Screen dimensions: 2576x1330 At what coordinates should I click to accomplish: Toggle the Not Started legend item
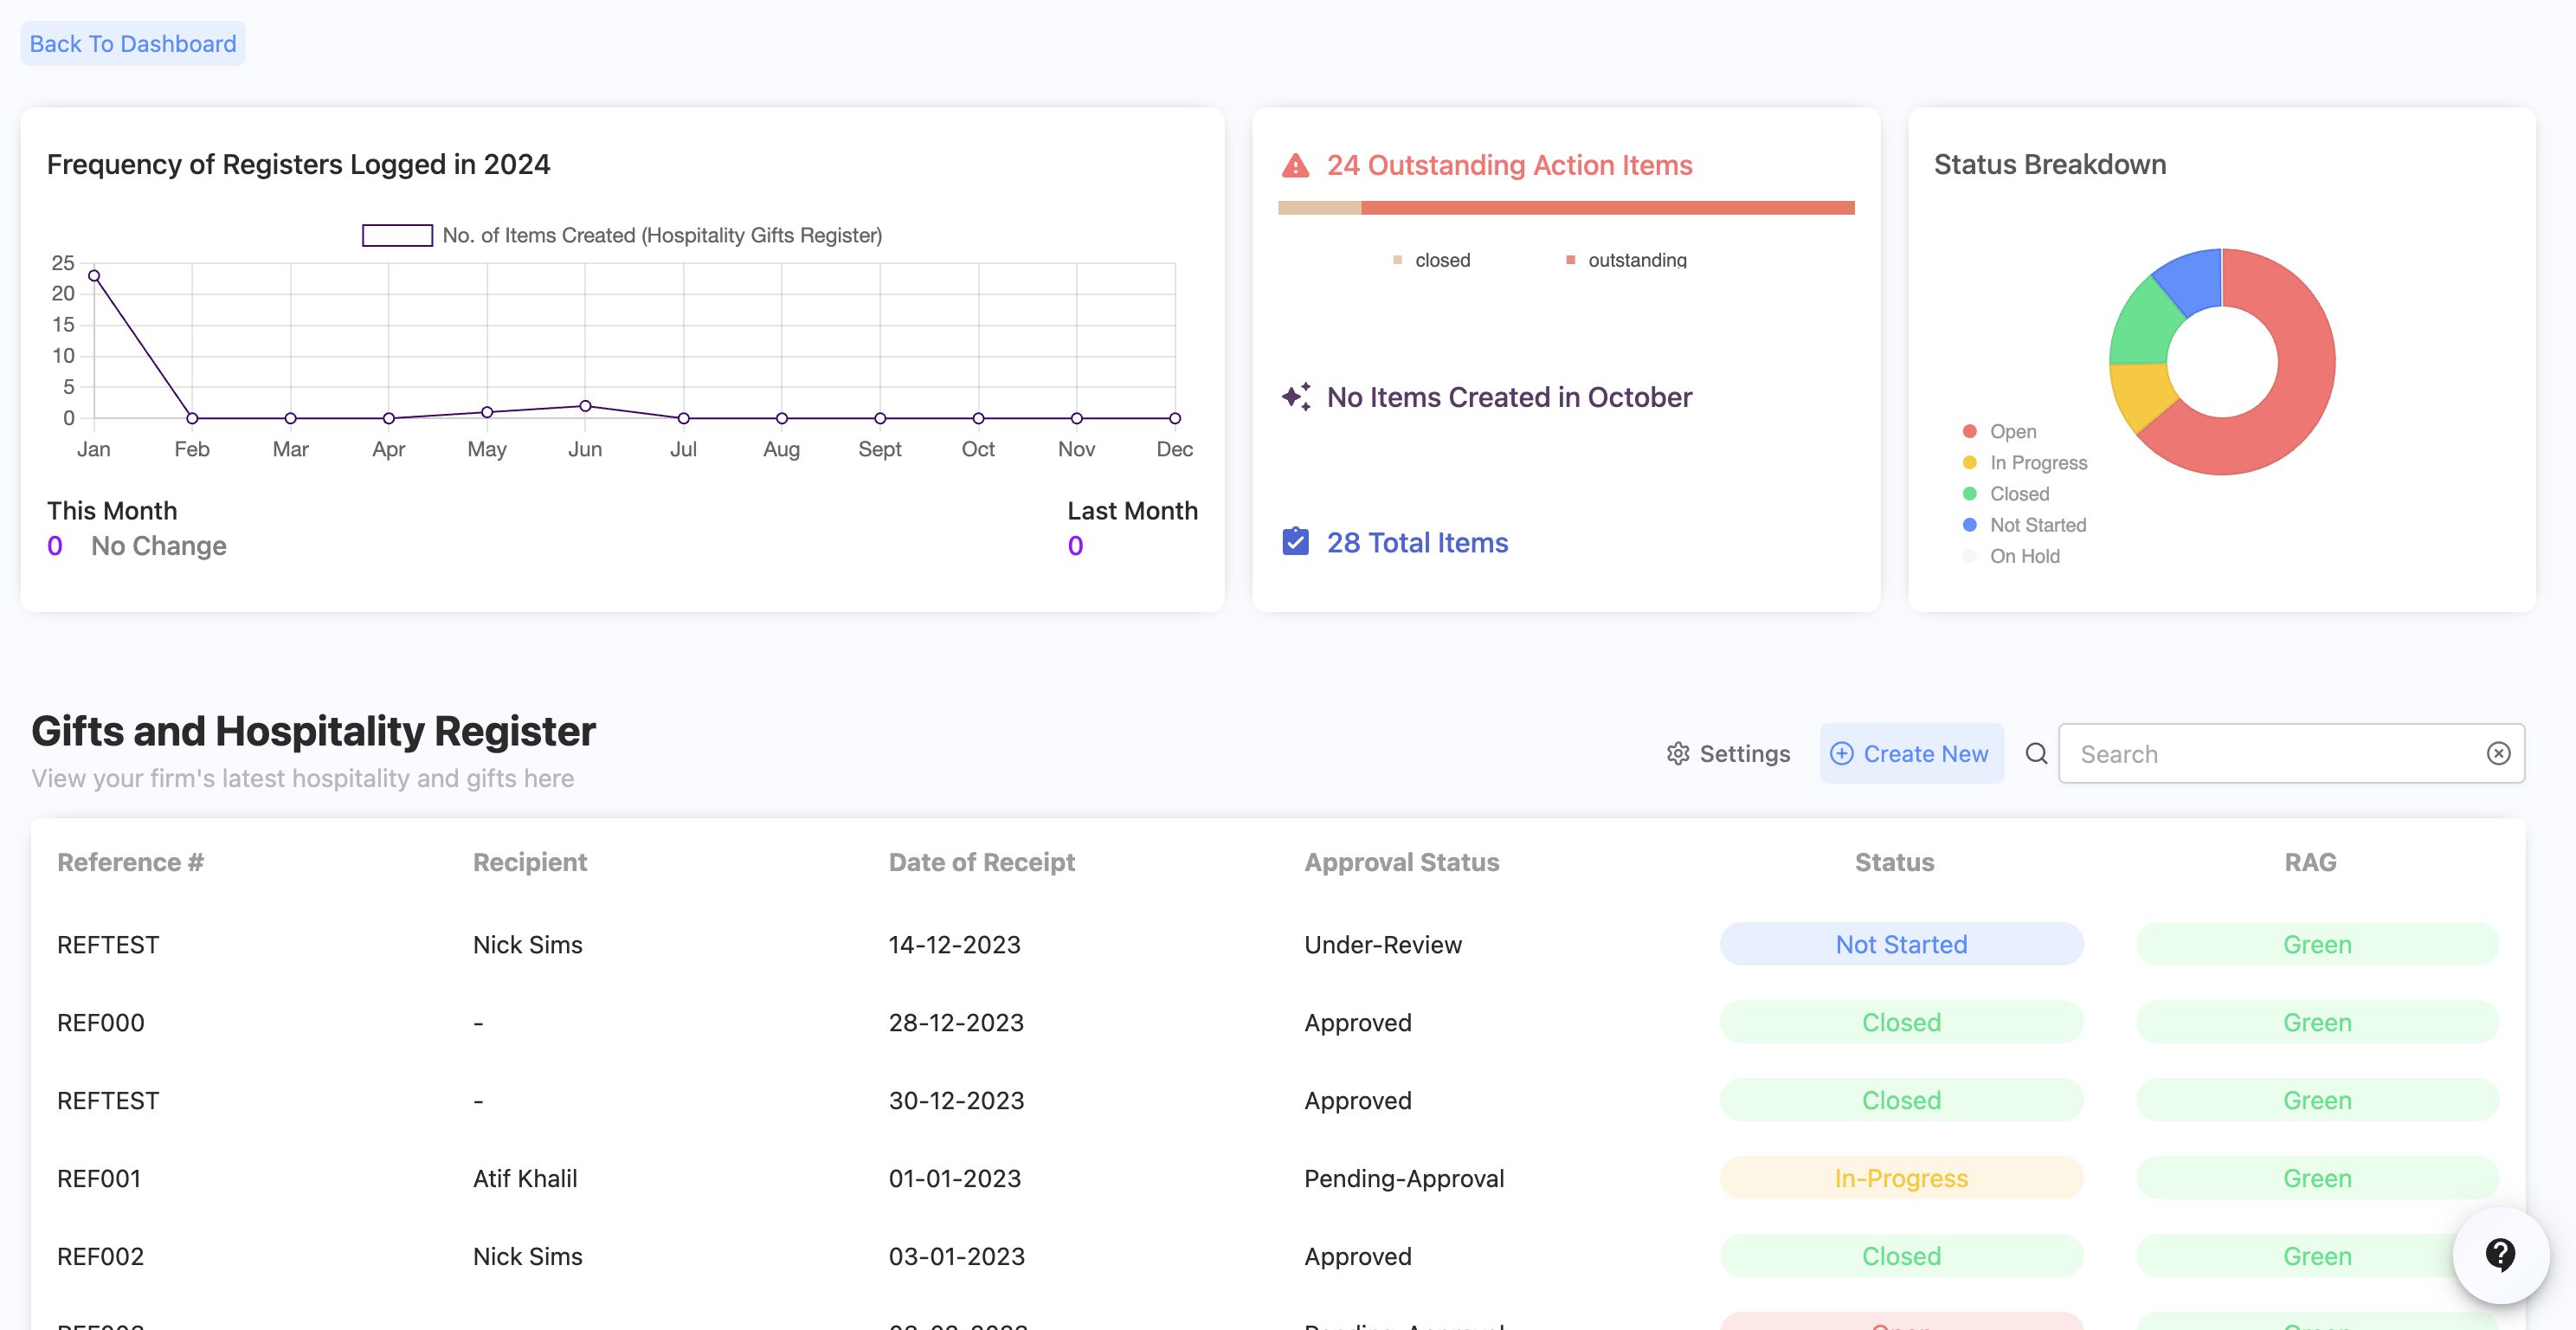click(2036, 525)
